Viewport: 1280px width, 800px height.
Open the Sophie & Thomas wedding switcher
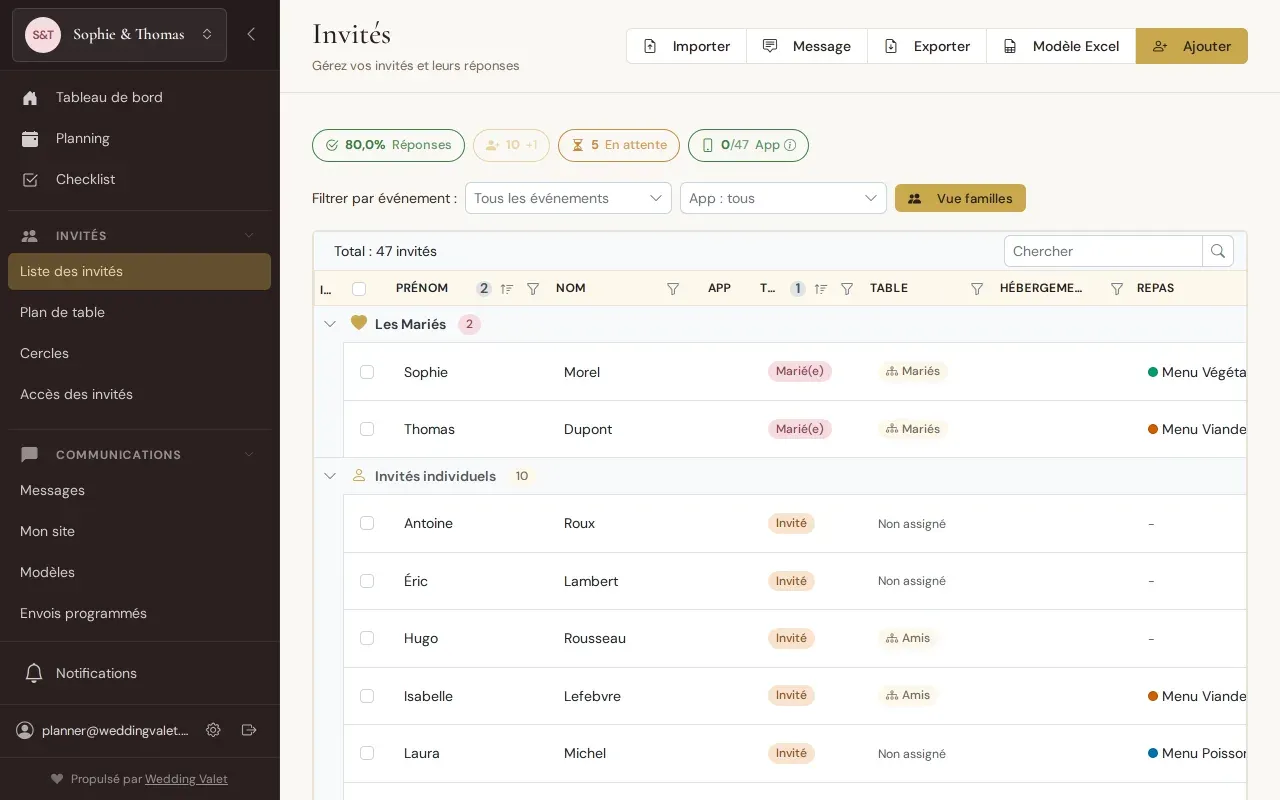120,35
